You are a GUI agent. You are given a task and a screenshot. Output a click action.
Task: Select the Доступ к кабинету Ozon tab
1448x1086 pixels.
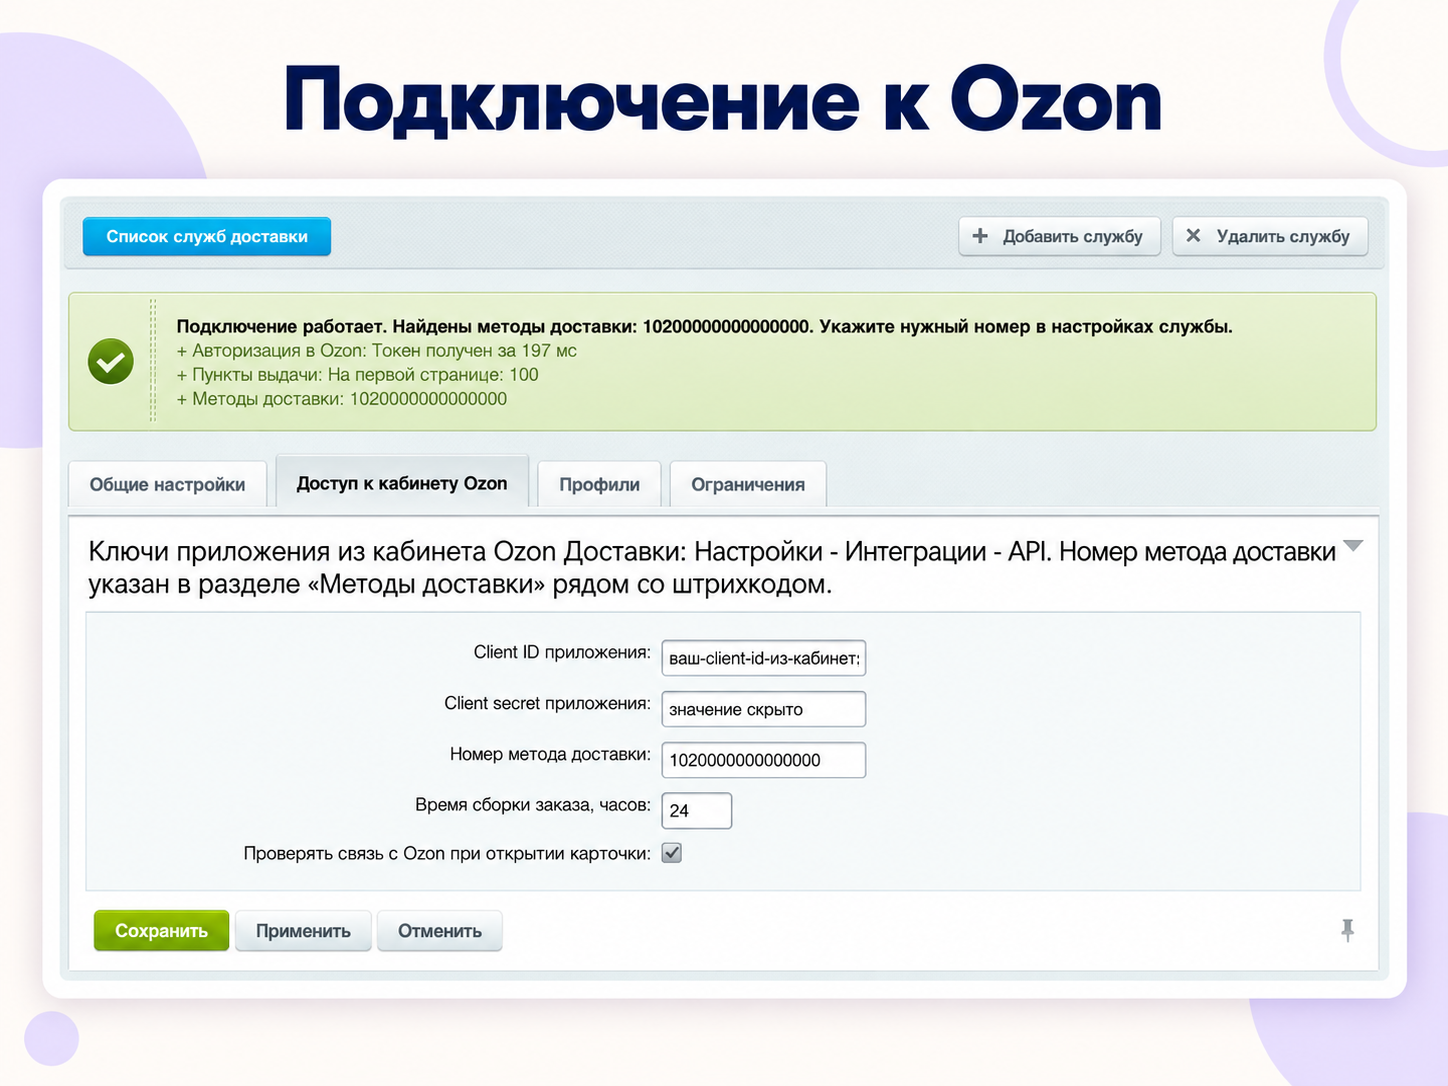click(x=402, y=482)
